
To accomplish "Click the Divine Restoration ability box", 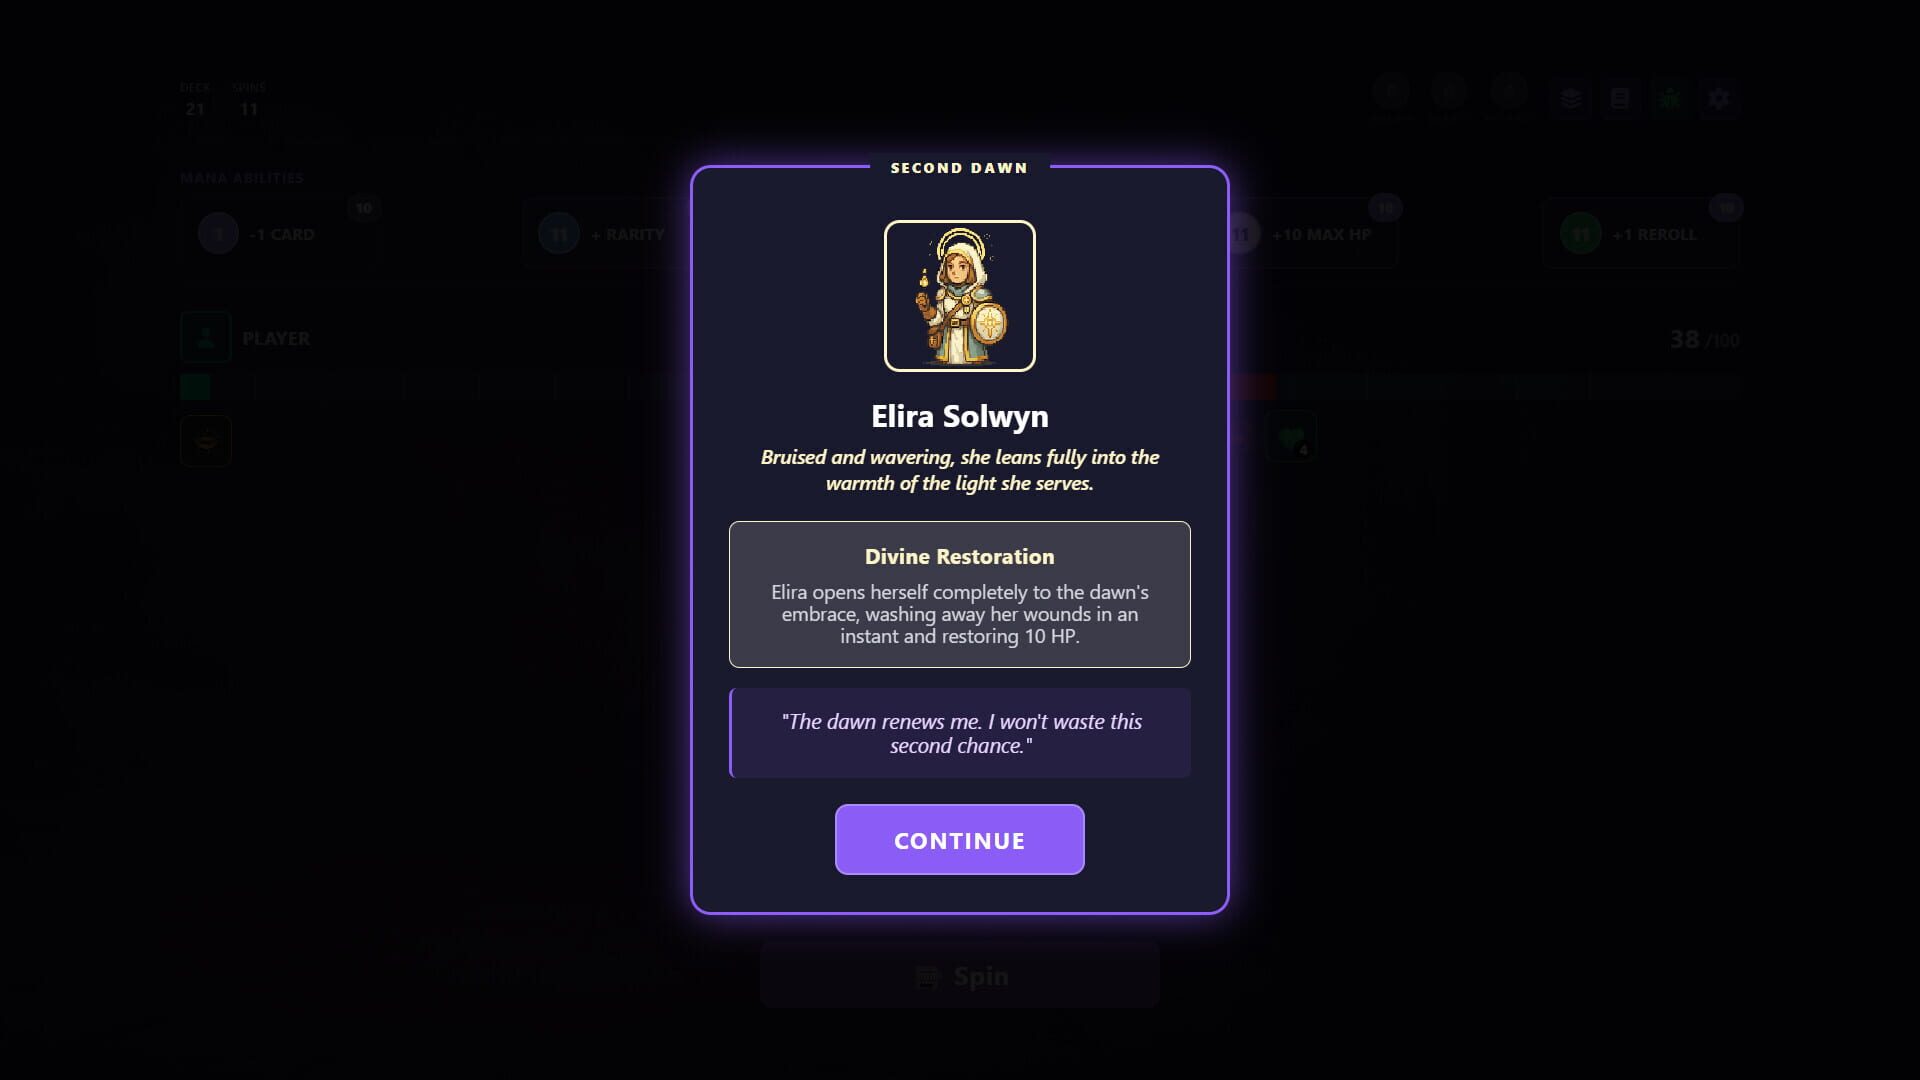I will tap(959, 594).
